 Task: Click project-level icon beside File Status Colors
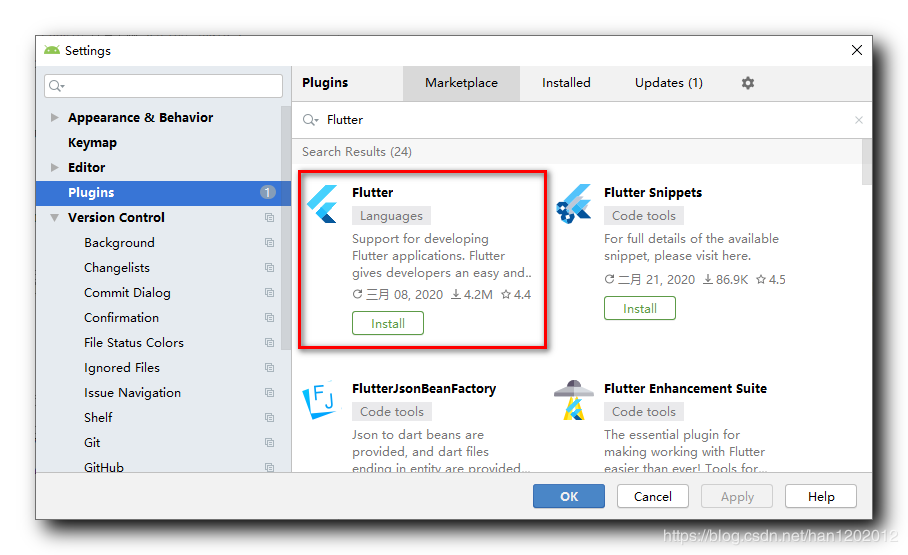tap(269, 342)
